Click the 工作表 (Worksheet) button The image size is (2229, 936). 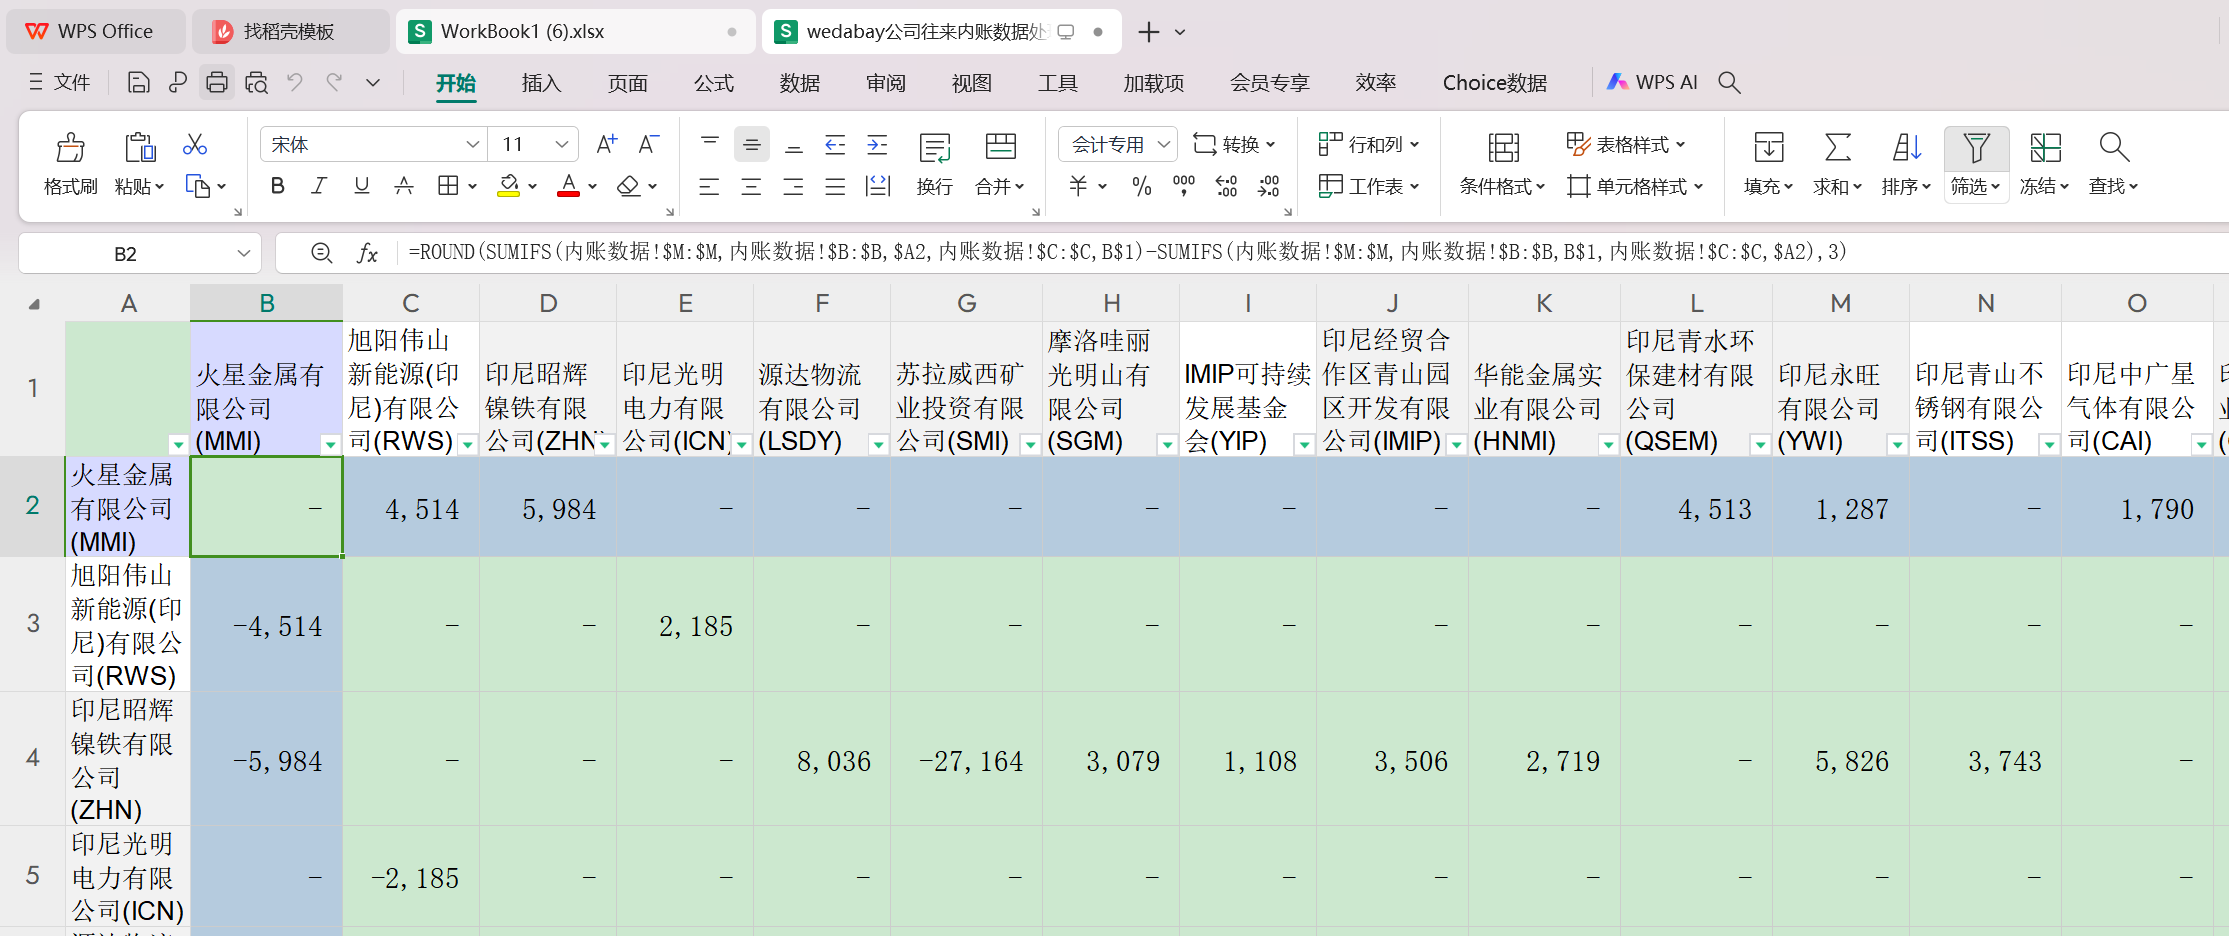[1369, 186]
